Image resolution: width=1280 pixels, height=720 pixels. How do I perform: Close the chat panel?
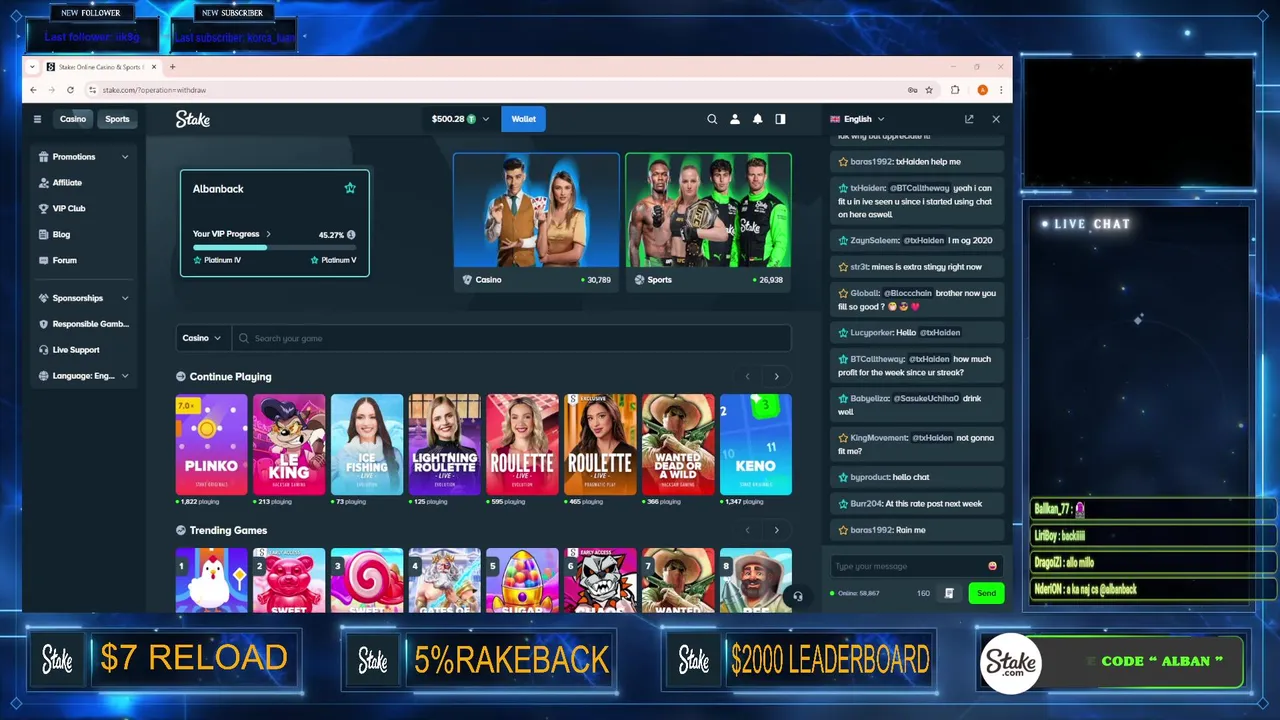click(996, 119)
